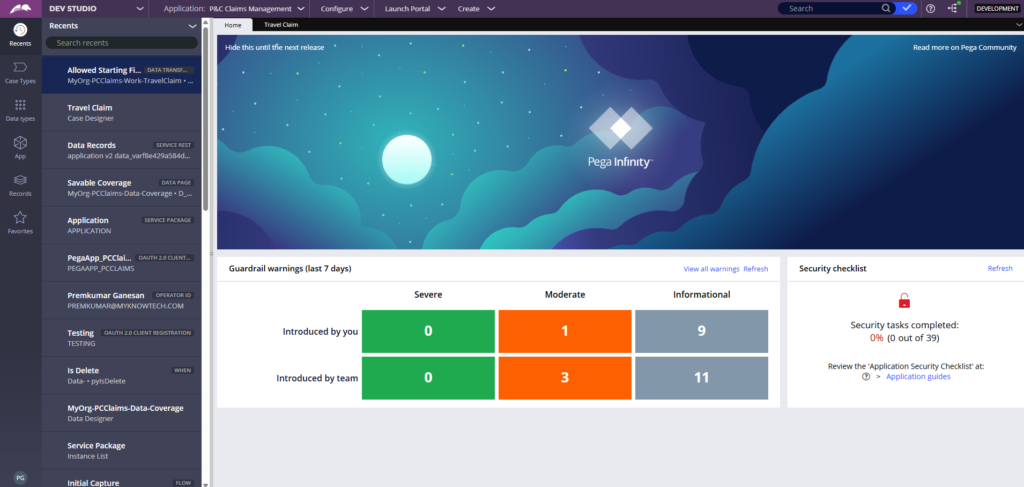The image size is (1024, 487).
Task: Open Case Types in the sidebar
Action: click(x=20, y=72)
